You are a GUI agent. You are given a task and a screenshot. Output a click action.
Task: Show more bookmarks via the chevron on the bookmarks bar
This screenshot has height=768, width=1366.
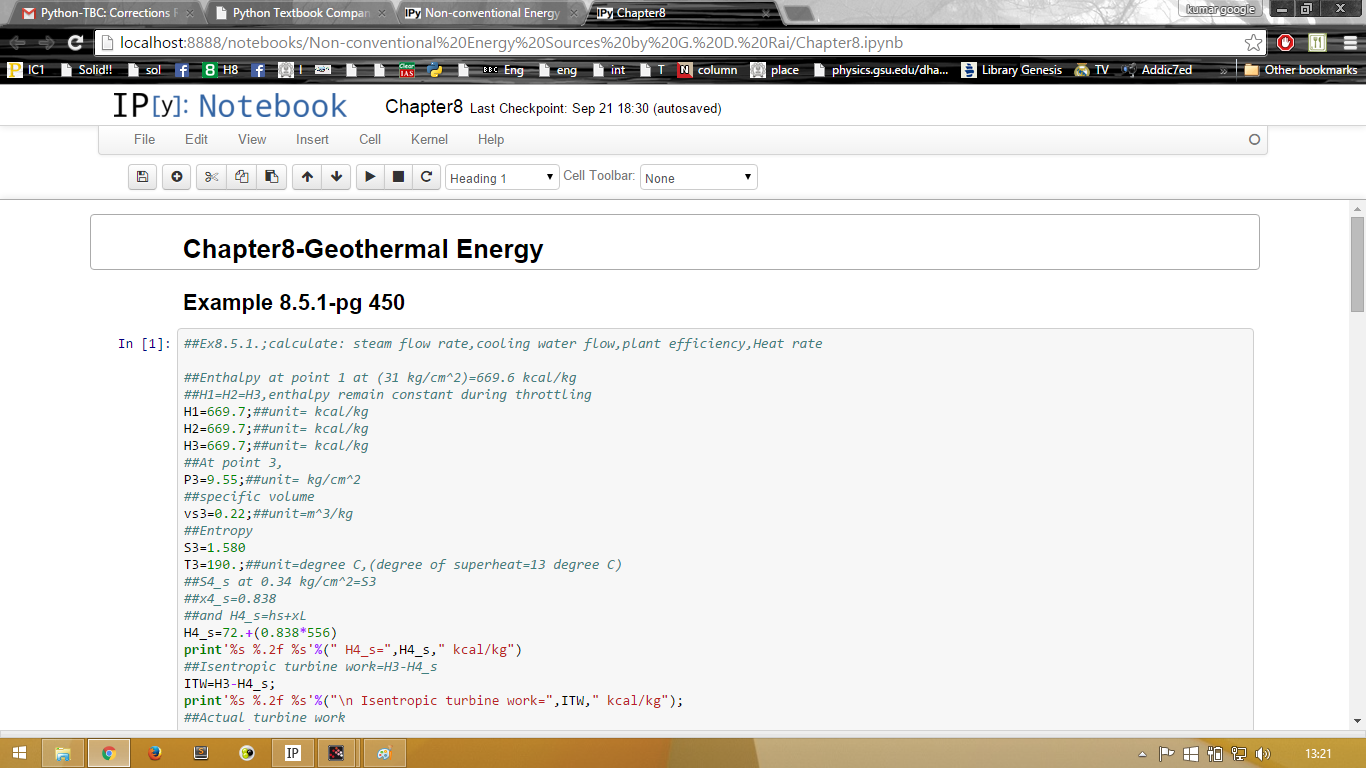click(1223, 70)
